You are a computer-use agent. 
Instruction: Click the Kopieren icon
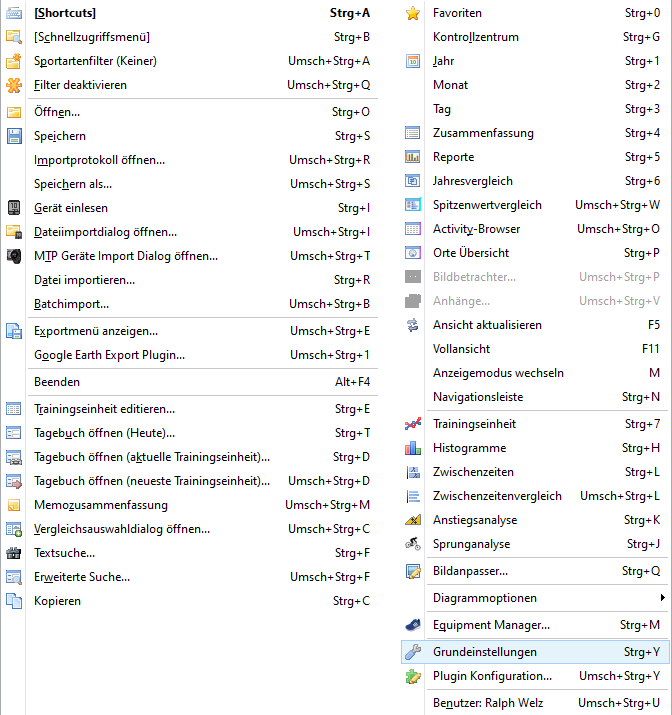14,601
